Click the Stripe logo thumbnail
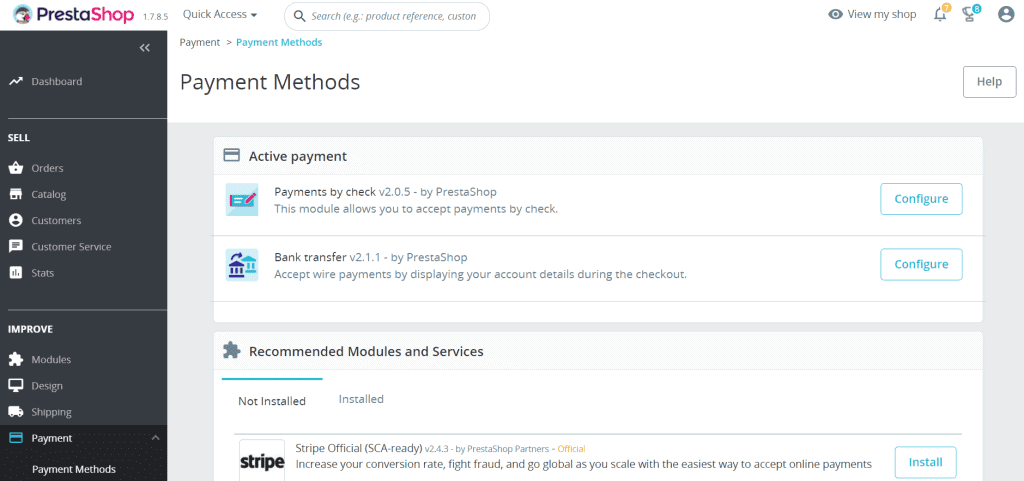The width and height of the screenshot is (1024, 481). click(262, 462)
